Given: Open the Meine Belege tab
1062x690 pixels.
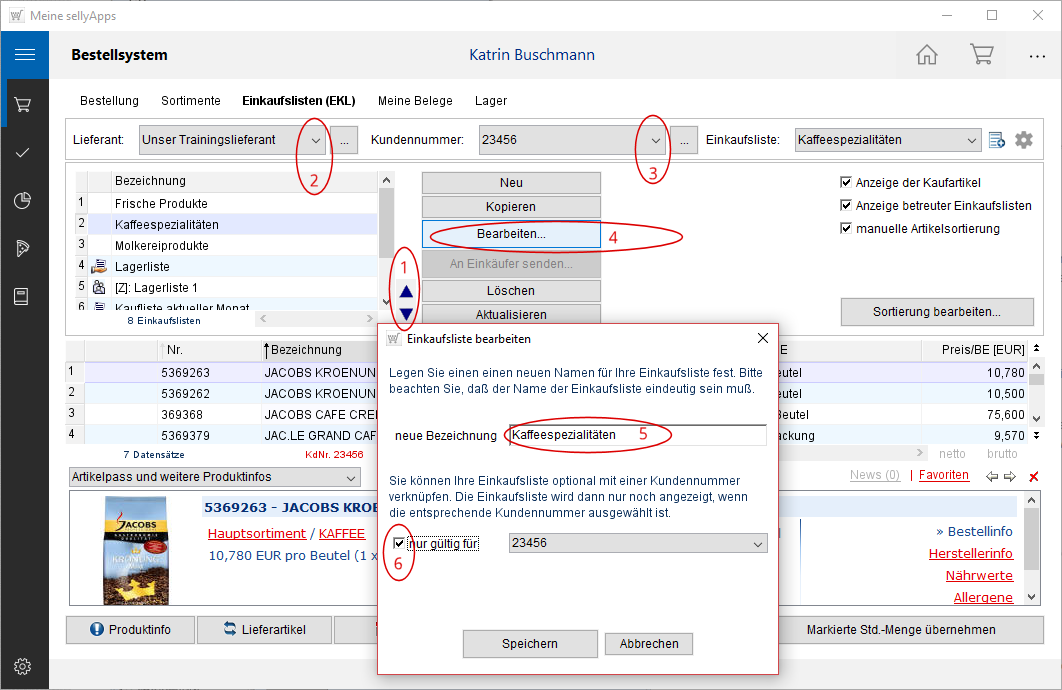Looking at the screenshot, I should tap(415, 101).
